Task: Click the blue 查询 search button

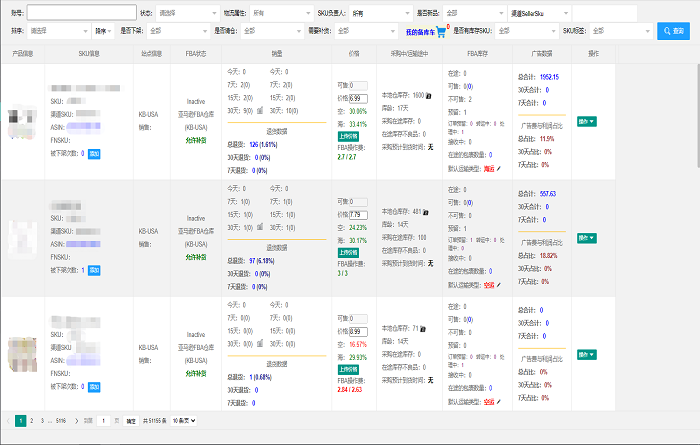Action: coord(673,31)
